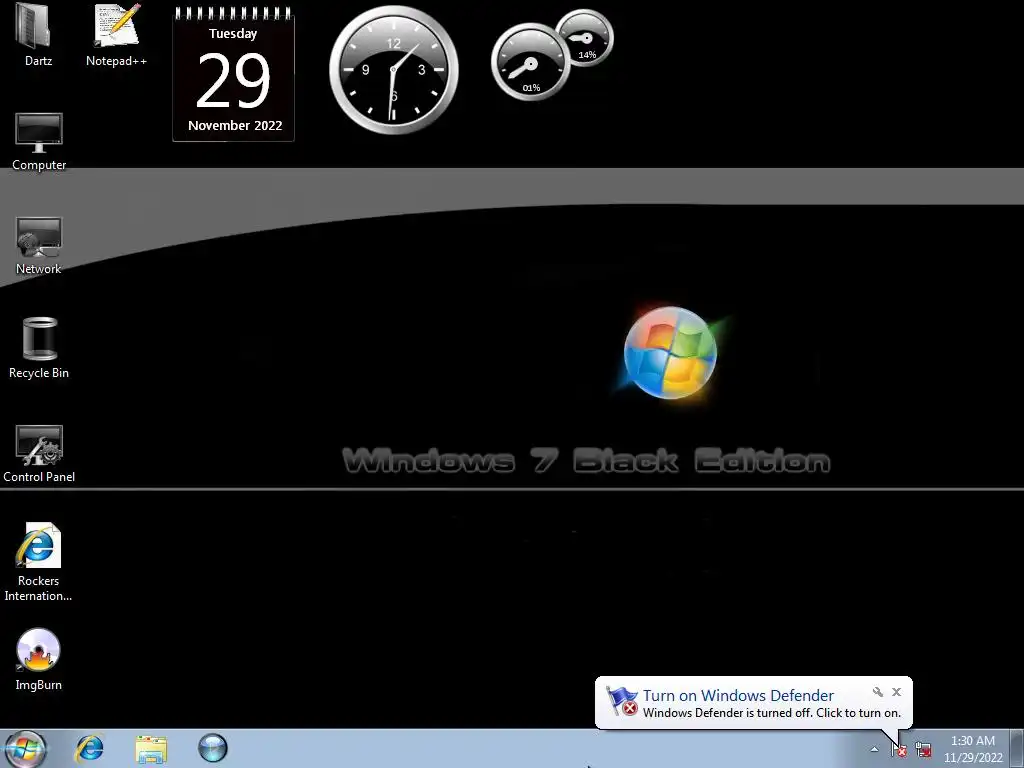Viewport: 1024px width, 768px height.
Task: Close the Windows Defender notification balloon
Action: click(897, 692)
